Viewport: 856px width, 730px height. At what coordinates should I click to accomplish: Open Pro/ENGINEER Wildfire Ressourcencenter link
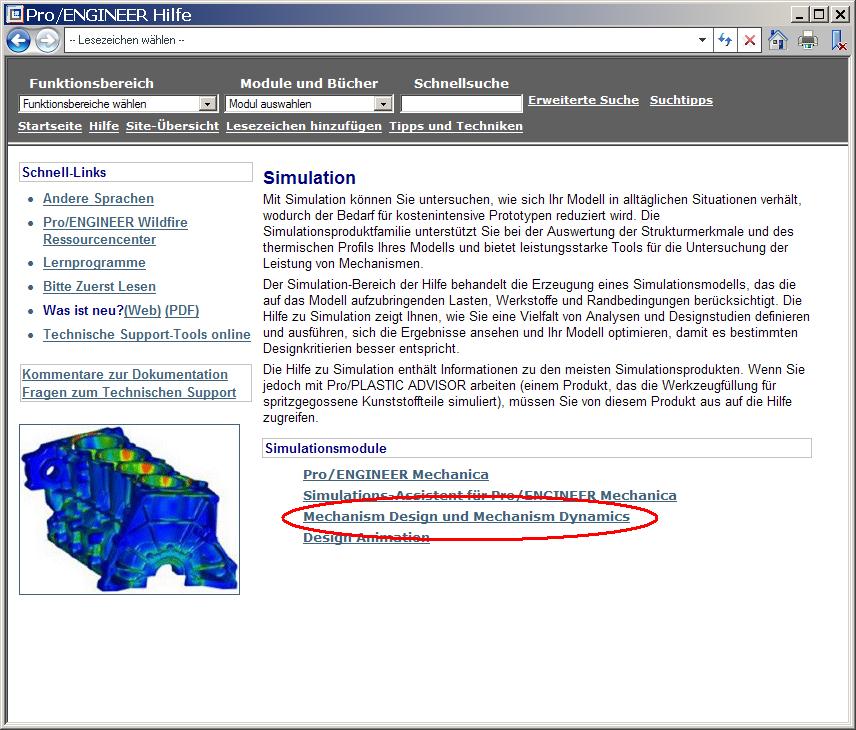pyautogui.click(x=115, y=231)
